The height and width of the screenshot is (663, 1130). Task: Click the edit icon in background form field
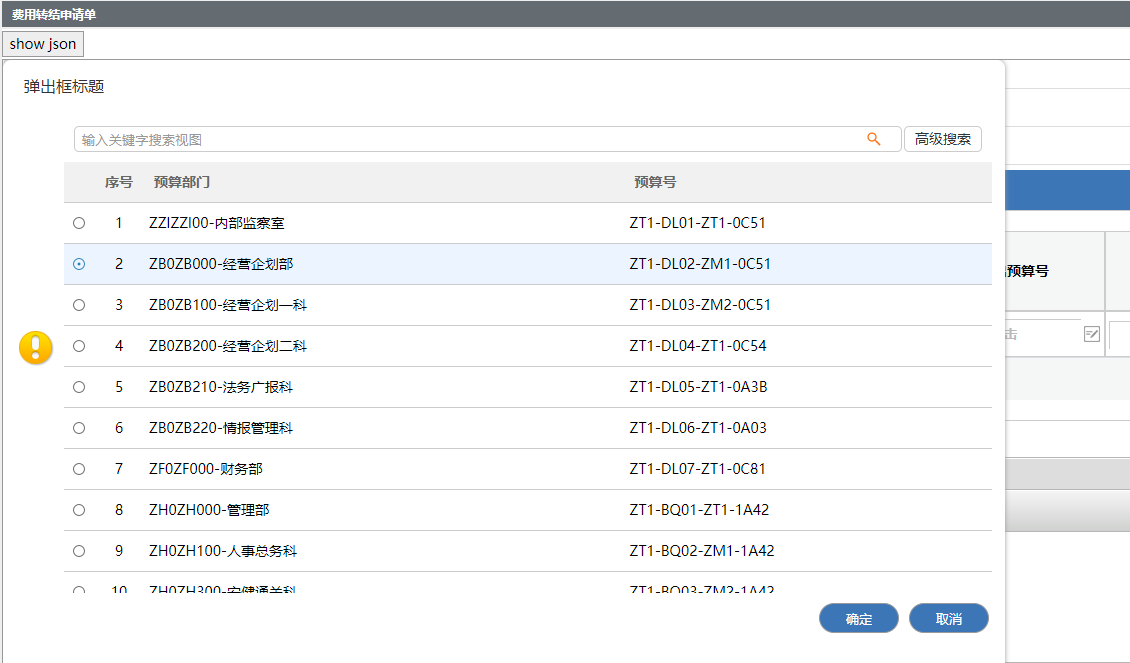click(1092, 334)
